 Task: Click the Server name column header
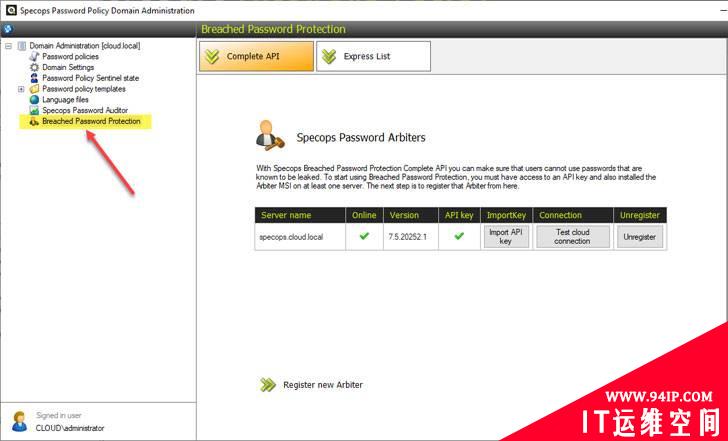coord(300,215)
